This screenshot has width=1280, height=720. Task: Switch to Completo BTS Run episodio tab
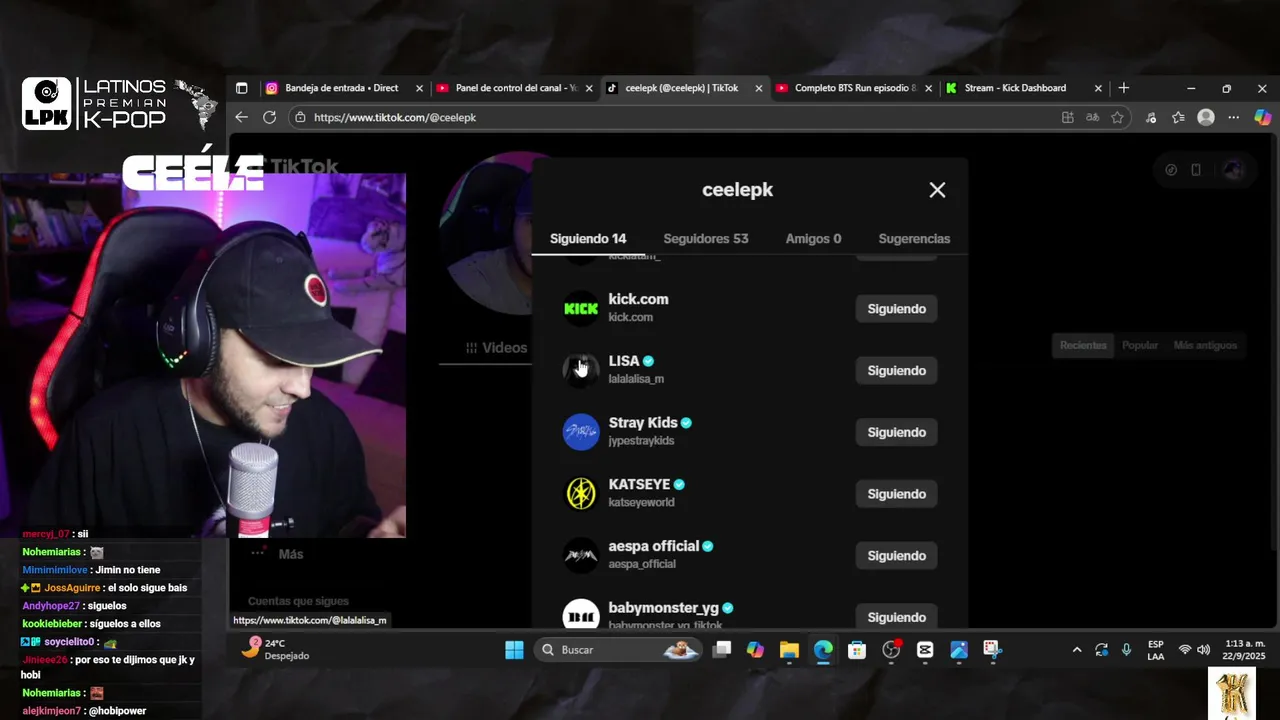click(x=854, y=88)
